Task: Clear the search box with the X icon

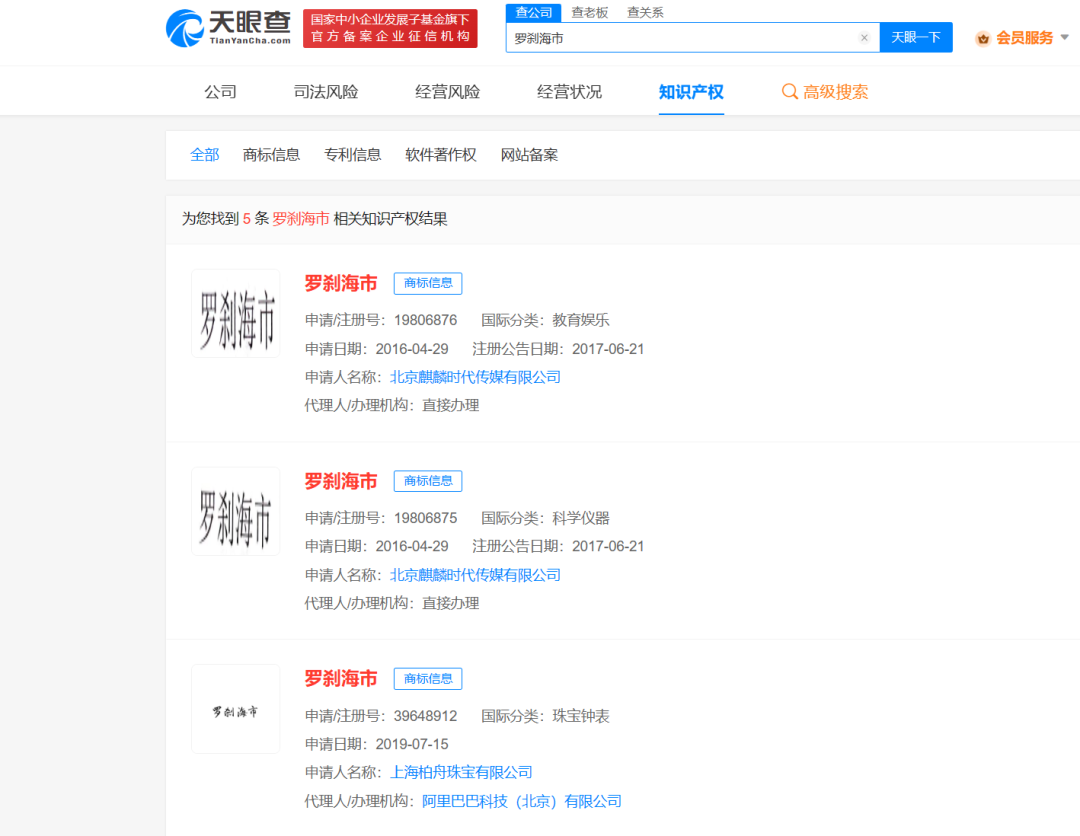Action: [864, 38]
